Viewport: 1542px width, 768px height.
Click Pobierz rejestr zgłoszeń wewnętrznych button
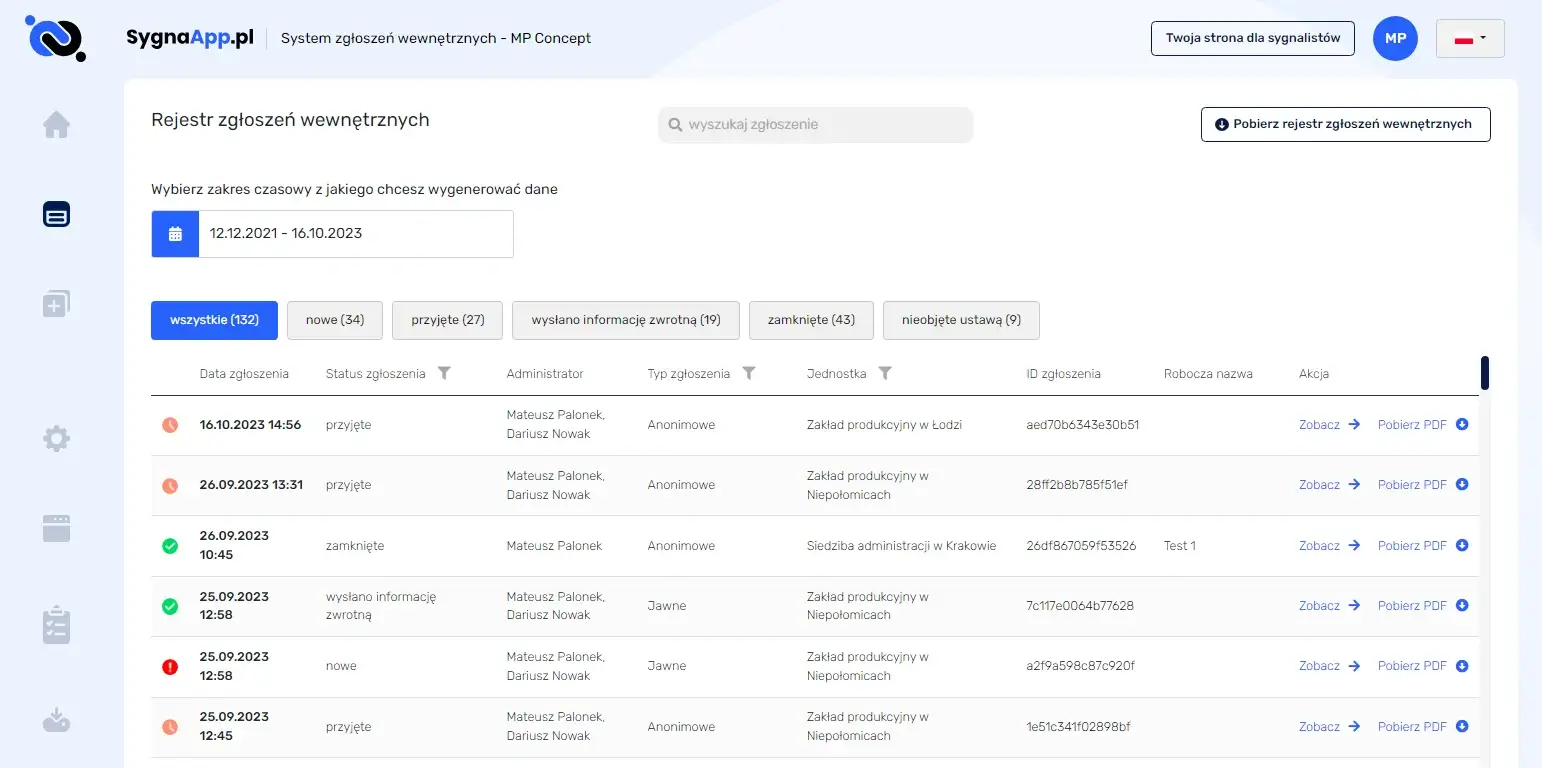point(1345,125)
